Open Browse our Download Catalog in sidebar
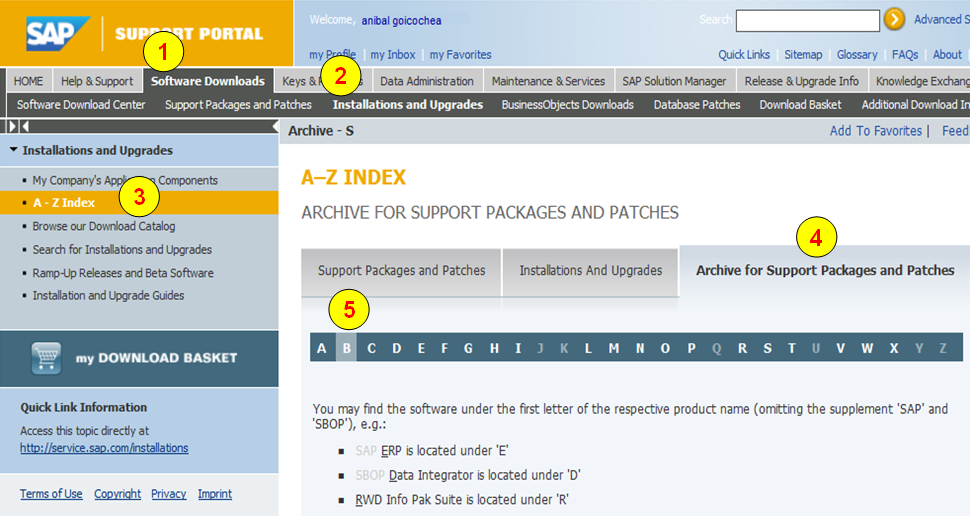The image size is (970, 519). point(103,227)
